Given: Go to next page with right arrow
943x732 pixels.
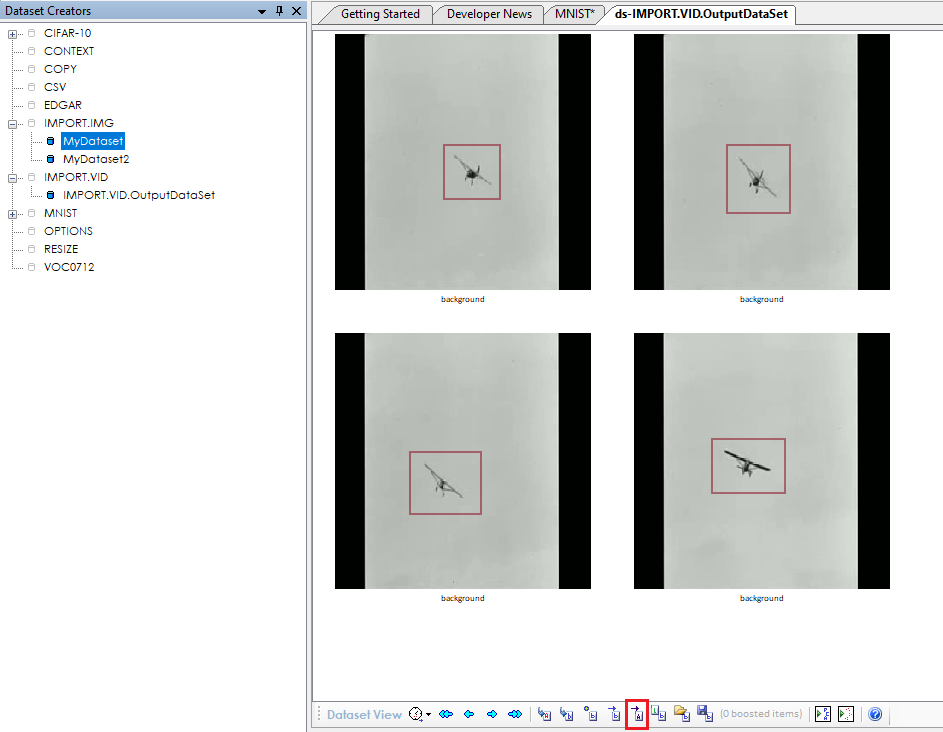Looking at the screenshot, I should pyautogui.click(x=492, y=714).
